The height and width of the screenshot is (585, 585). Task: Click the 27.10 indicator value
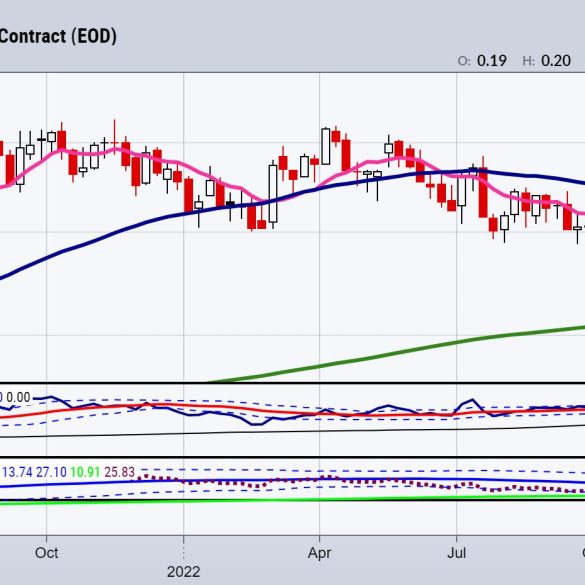51,472
